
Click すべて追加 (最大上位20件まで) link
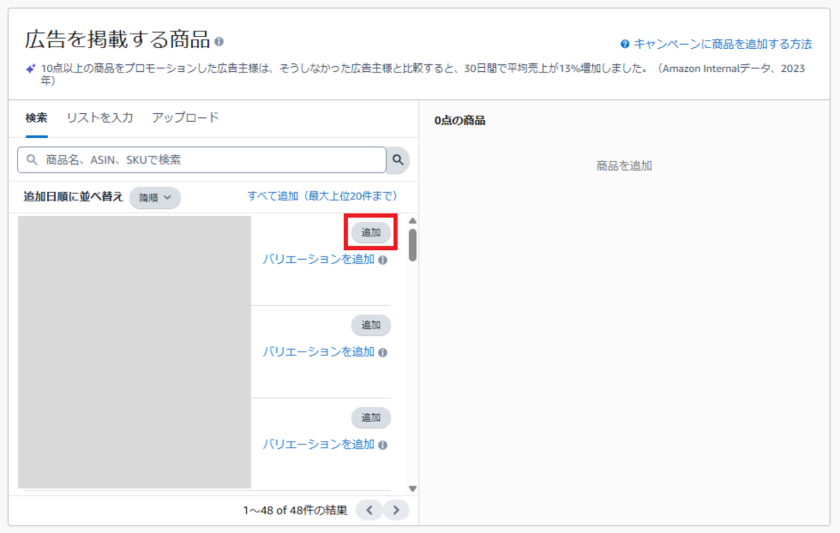[322, 196]
